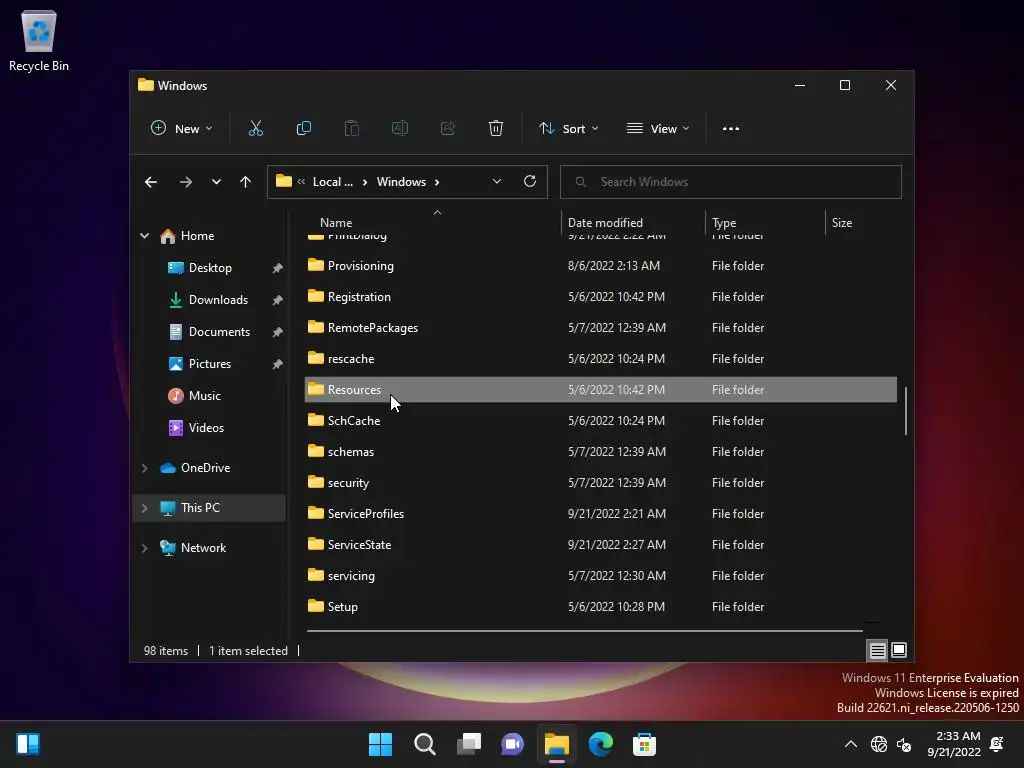Screen dimensions: 1024x768
Task: Expand the This PC tree node
Action: point(144,508)
